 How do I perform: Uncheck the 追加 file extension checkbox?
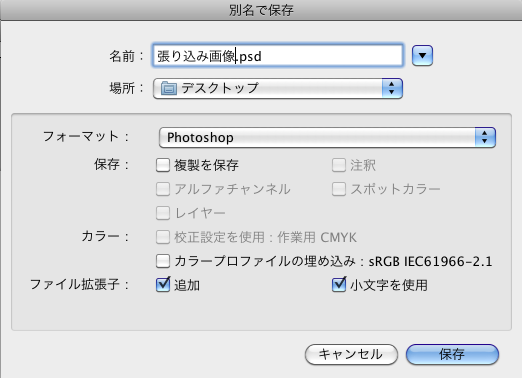click(x=163, y=284)
